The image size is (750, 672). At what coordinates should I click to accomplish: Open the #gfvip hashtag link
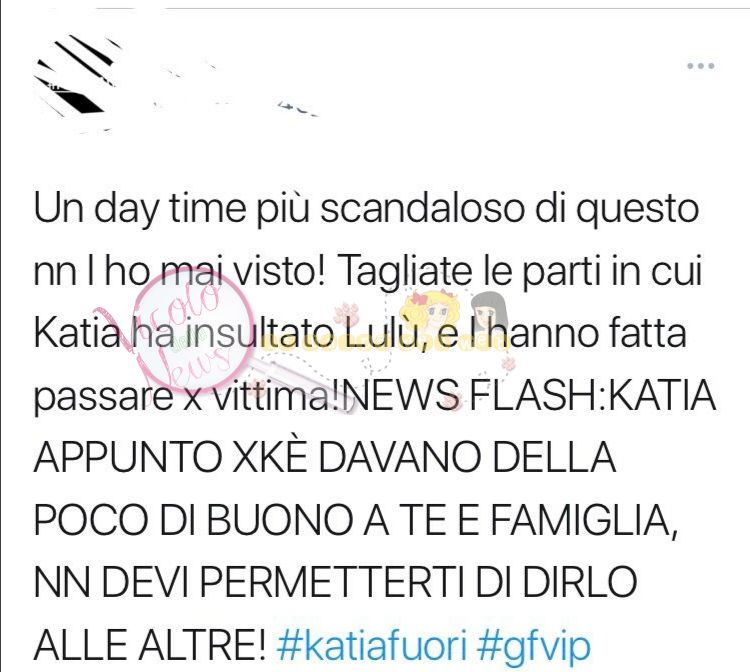coord(534,646)
